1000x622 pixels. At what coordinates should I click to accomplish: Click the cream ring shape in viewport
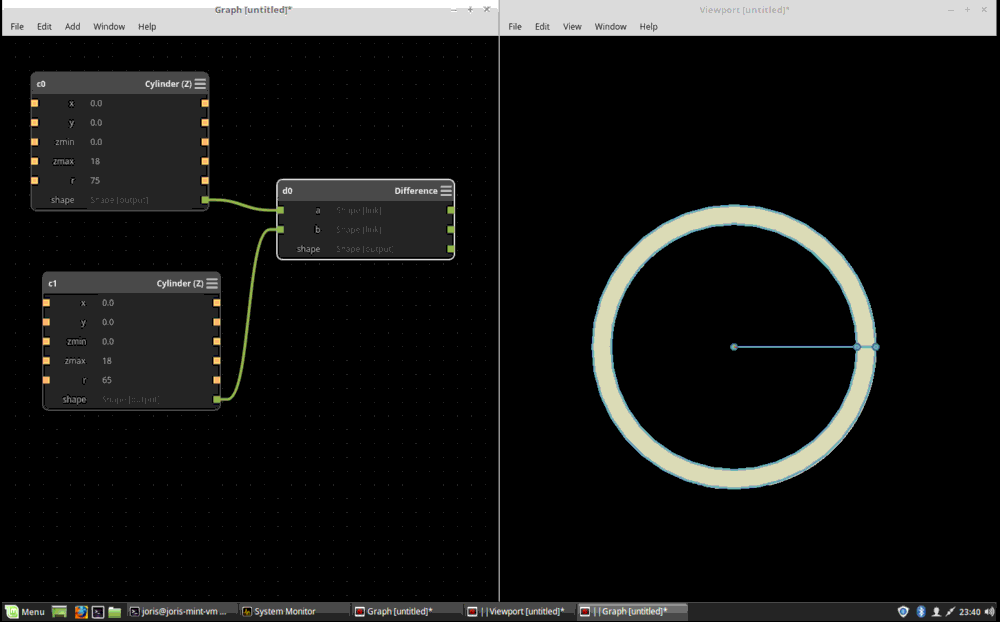[734, 215]
